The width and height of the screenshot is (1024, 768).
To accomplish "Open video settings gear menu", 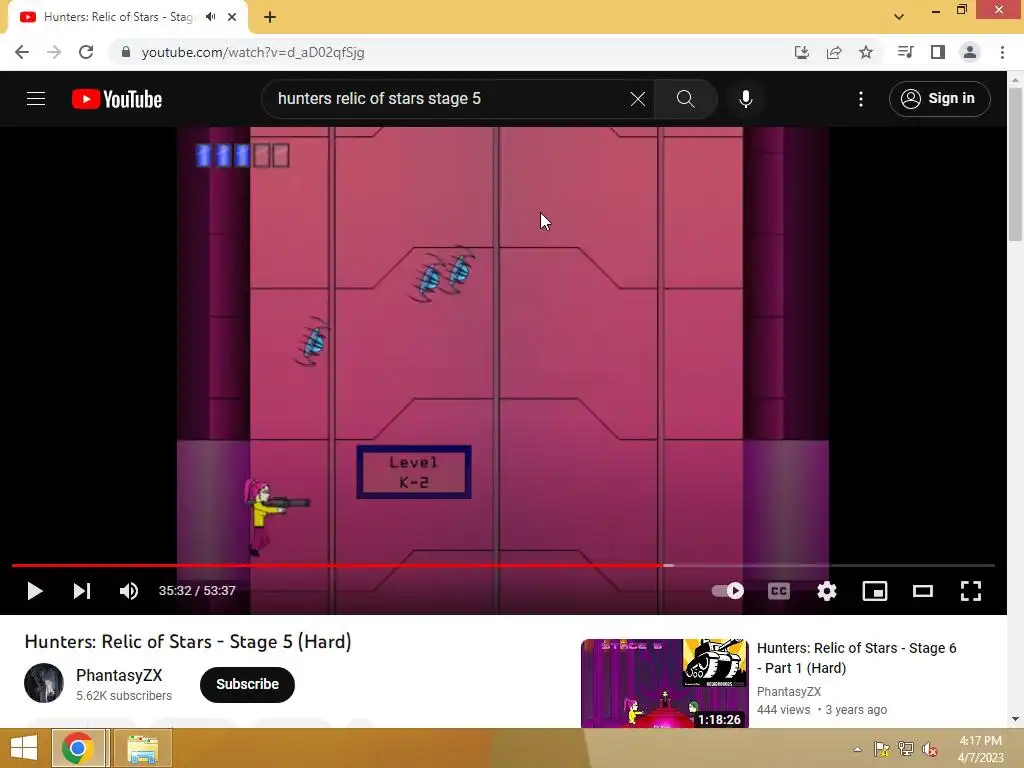I will tap(827, 591).
